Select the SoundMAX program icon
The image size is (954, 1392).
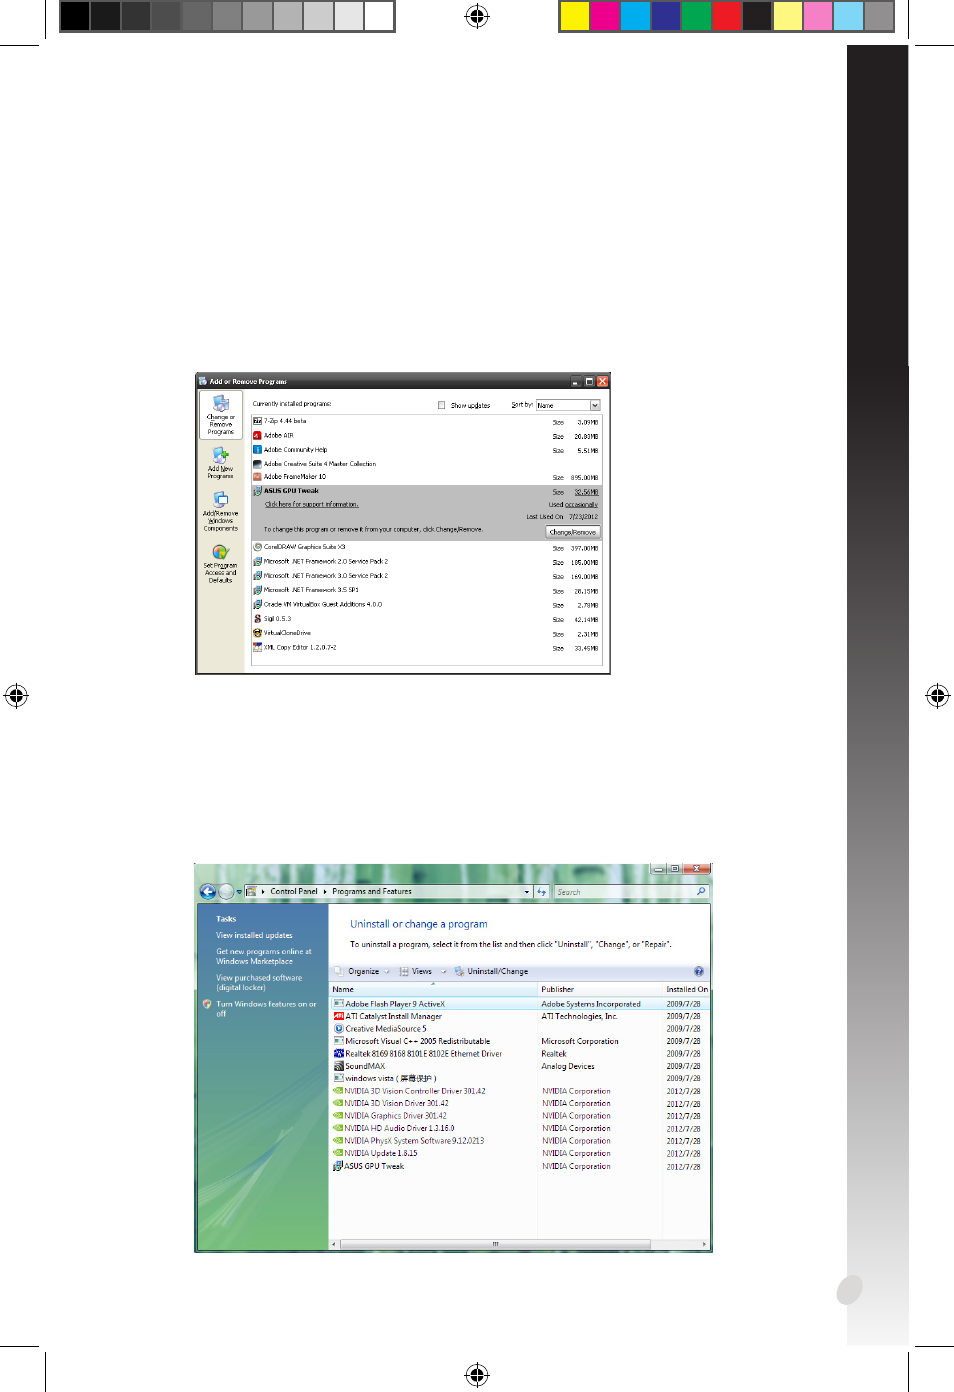pos(338,1066)
